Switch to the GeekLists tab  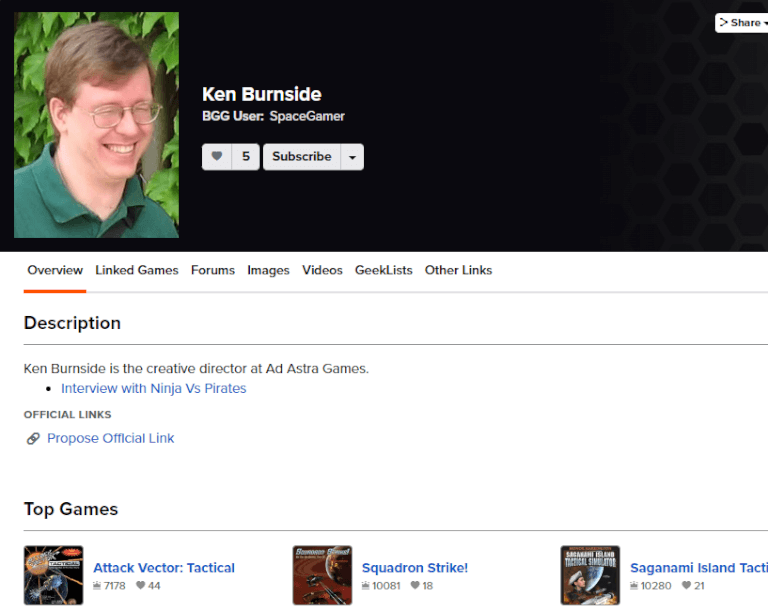[384, 270]
